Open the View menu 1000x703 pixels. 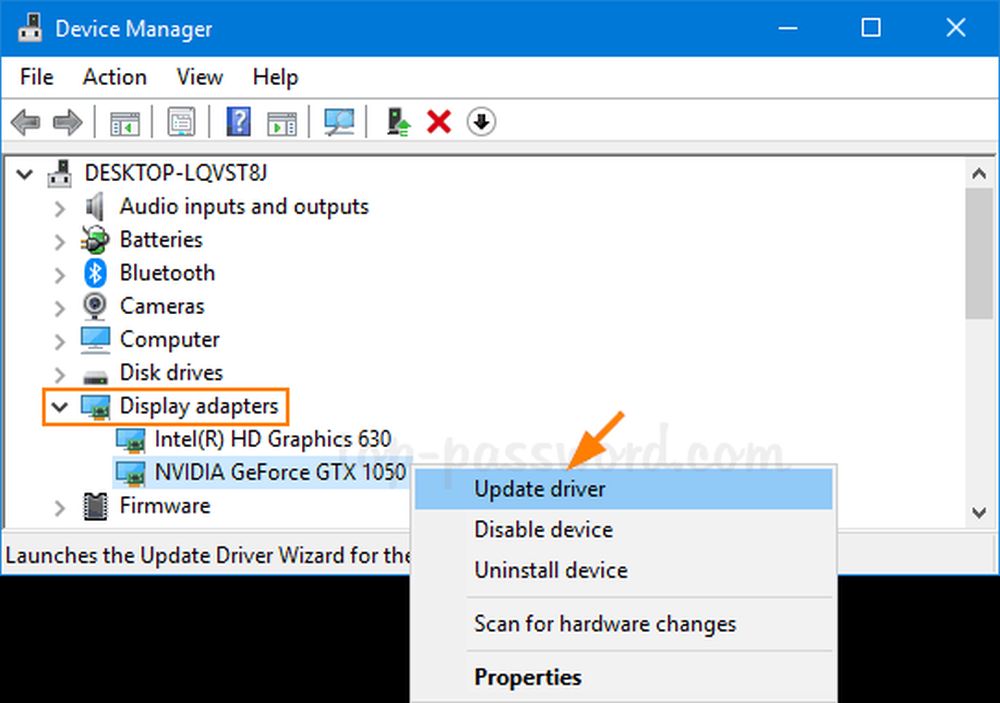(x=200, y=77)
